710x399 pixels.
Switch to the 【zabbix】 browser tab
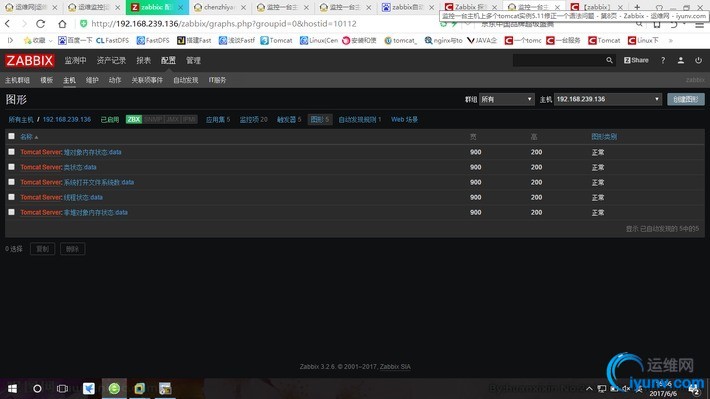pos(596,7)
